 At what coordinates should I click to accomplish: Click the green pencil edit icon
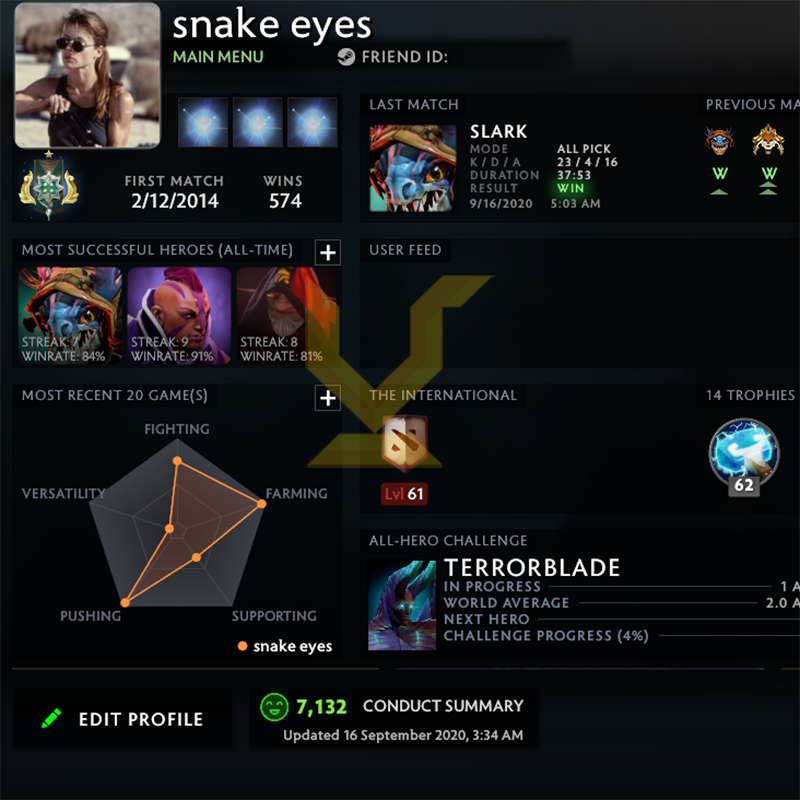click(x=51, y=718)
